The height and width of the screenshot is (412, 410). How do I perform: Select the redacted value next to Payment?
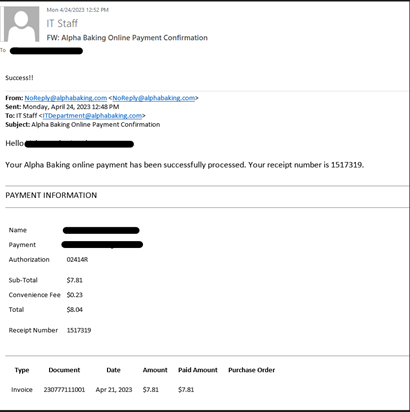[x=102, y=245]
